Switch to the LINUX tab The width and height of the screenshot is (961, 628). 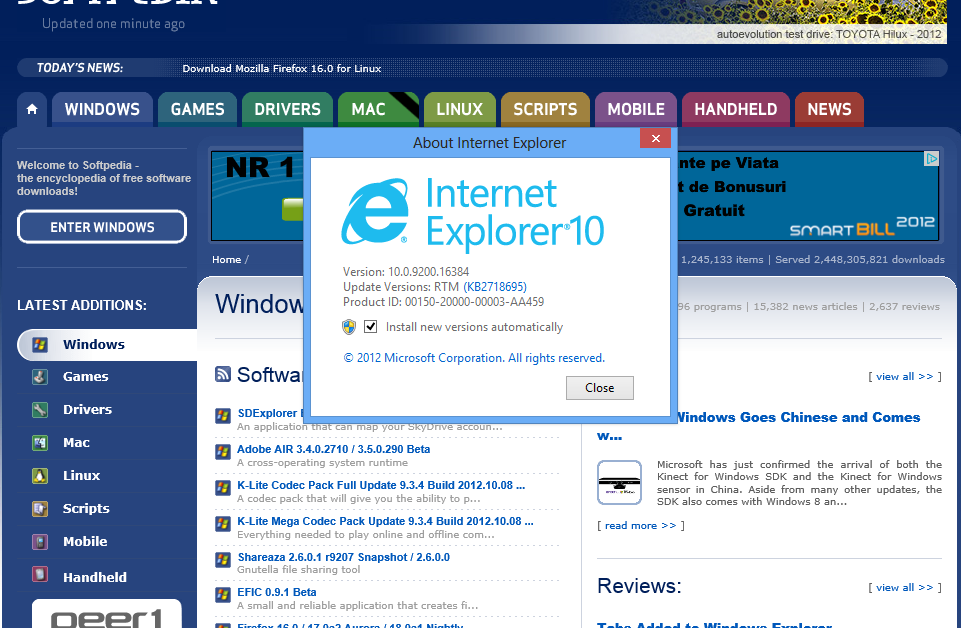point(459,109)
